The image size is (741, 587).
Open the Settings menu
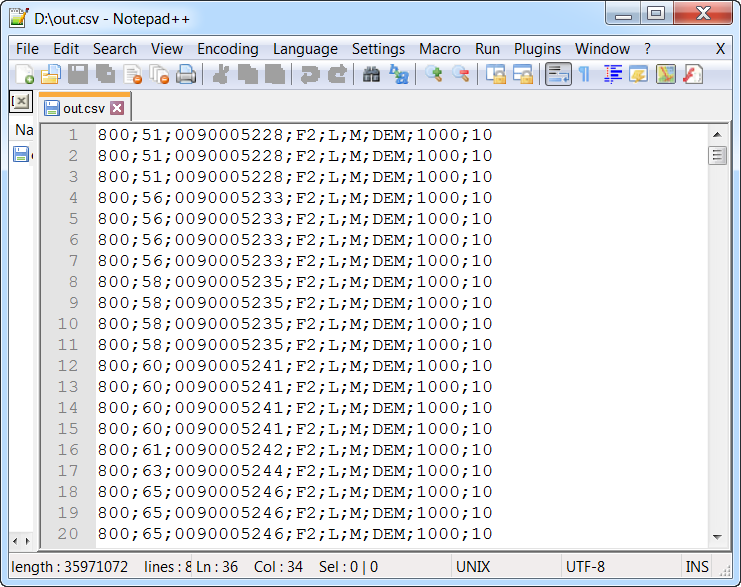click(x=379, y=49)
